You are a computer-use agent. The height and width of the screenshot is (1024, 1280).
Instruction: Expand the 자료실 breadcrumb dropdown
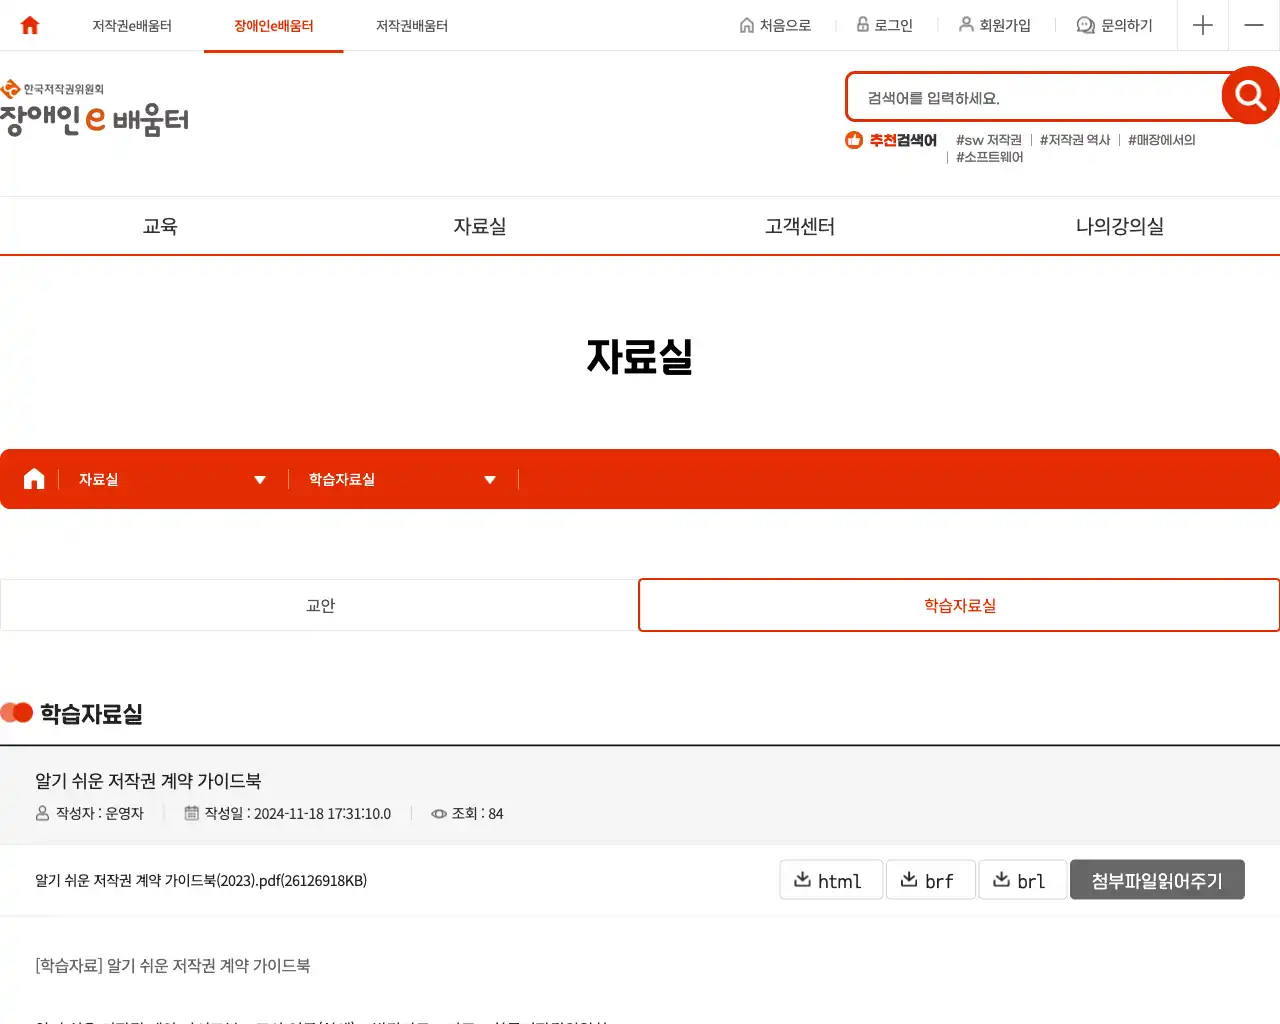click(260, 479)
